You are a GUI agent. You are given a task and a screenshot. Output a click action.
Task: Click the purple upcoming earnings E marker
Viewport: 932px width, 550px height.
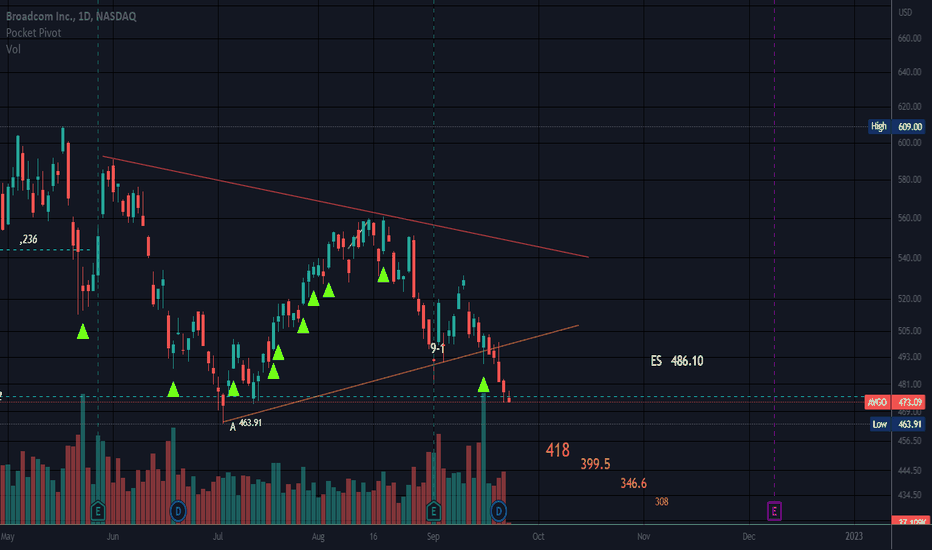click(x=774, y=511)
